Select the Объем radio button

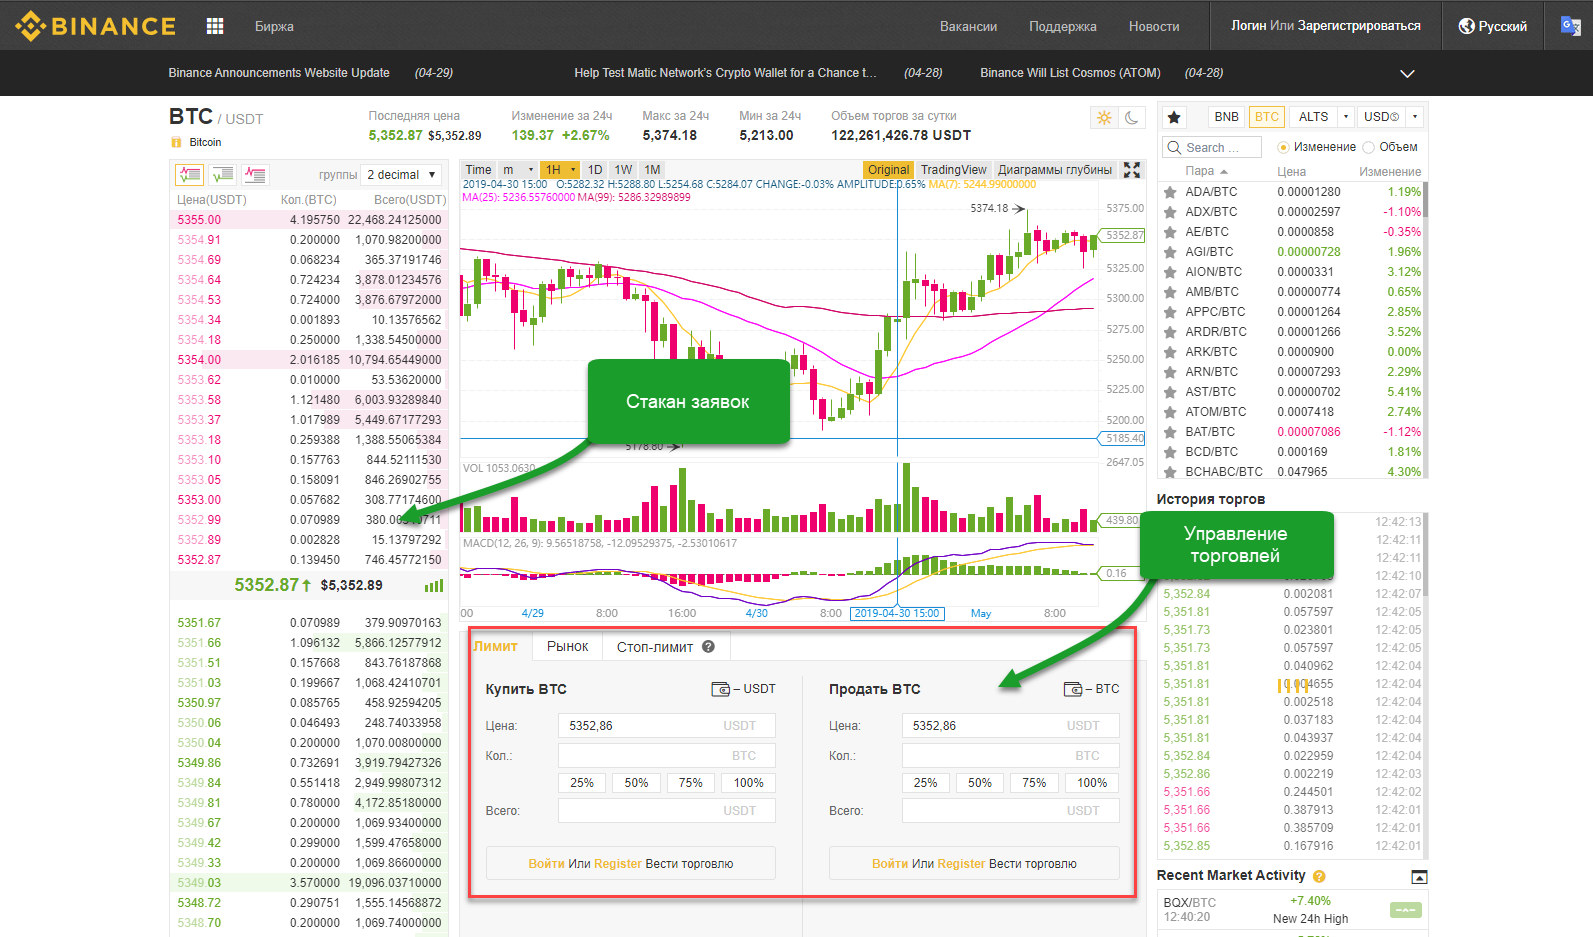[1369, 147]
